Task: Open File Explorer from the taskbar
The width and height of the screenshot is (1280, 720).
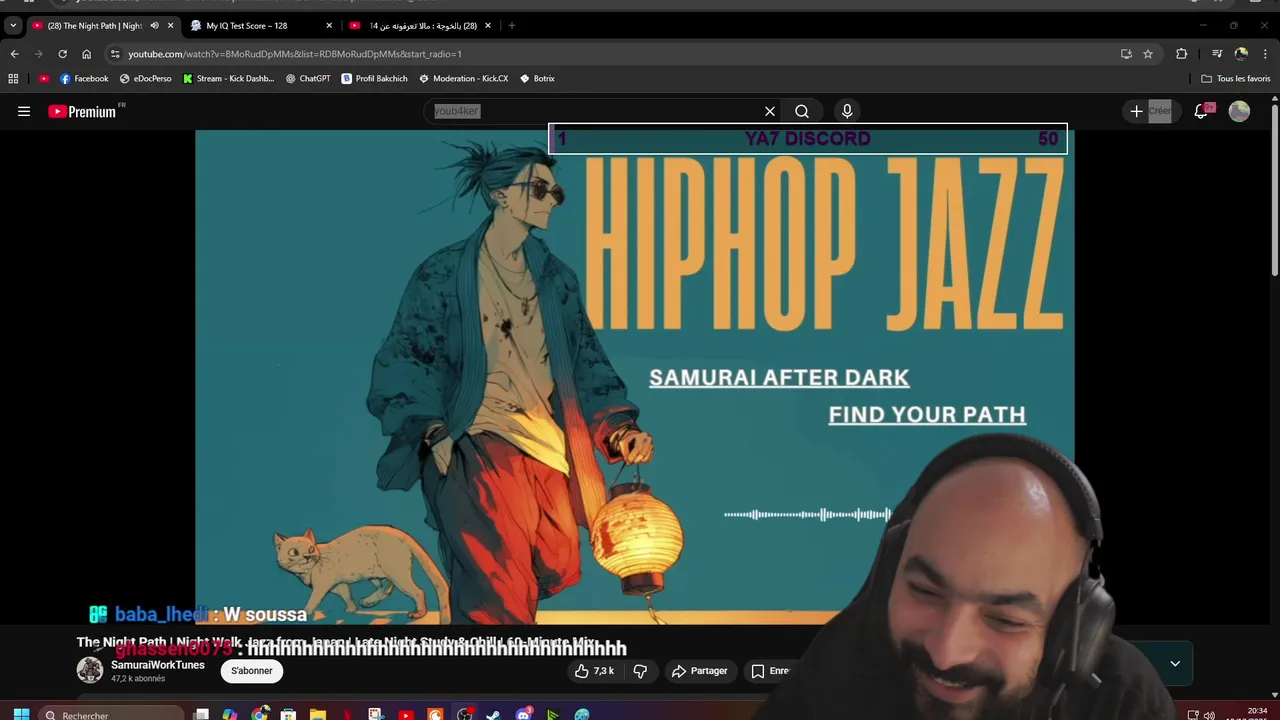Action: 318,714
